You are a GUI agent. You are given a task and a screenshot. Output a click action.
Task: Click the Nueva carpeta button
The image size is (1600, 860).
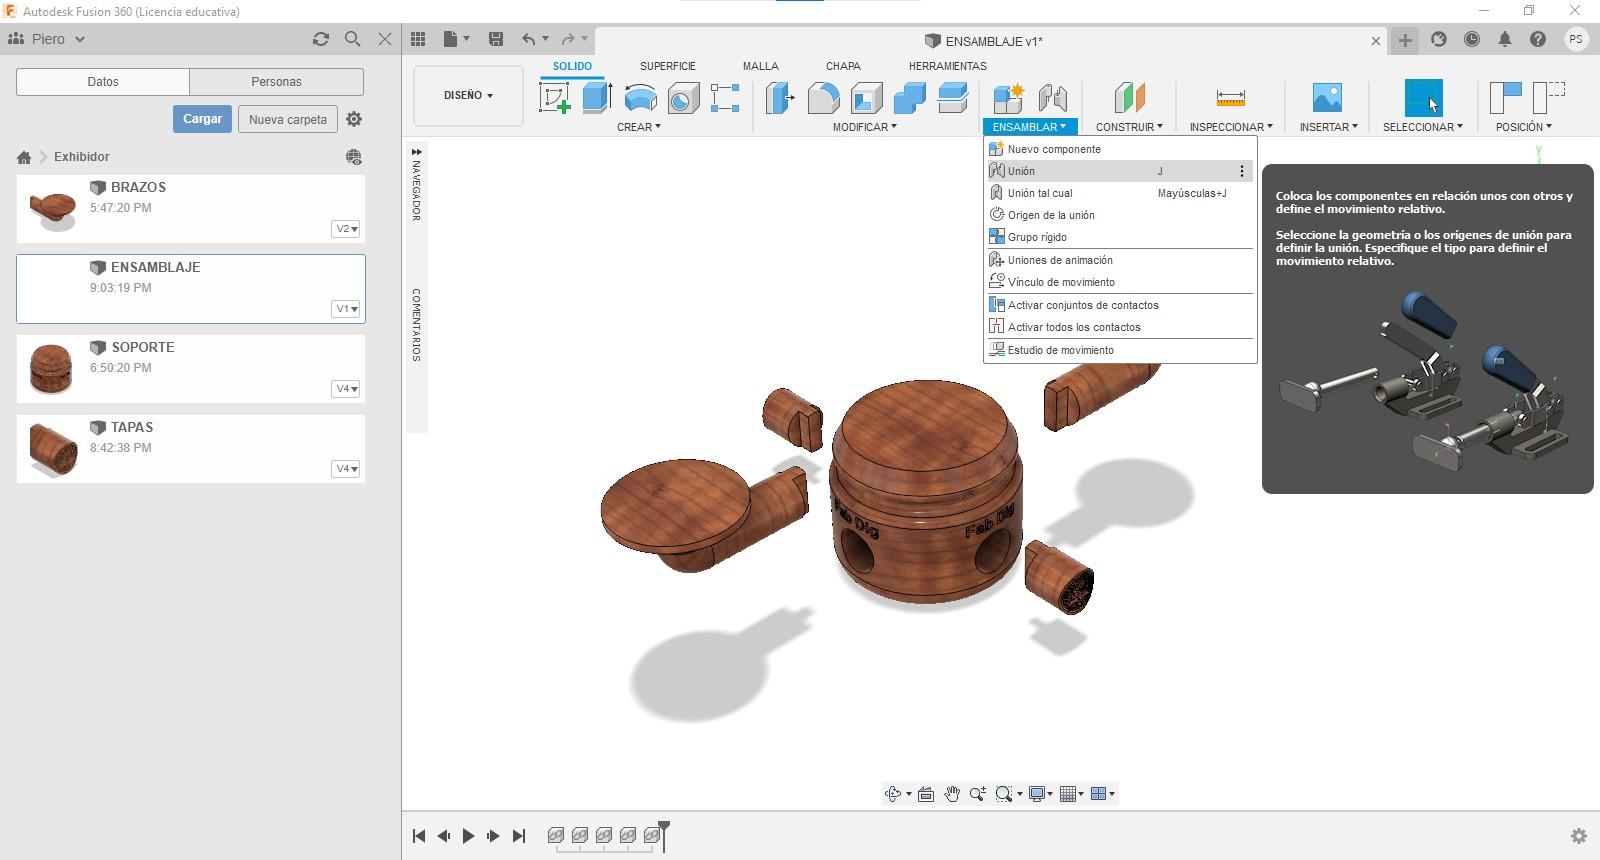pyautogui.click(x=288, y=119)
